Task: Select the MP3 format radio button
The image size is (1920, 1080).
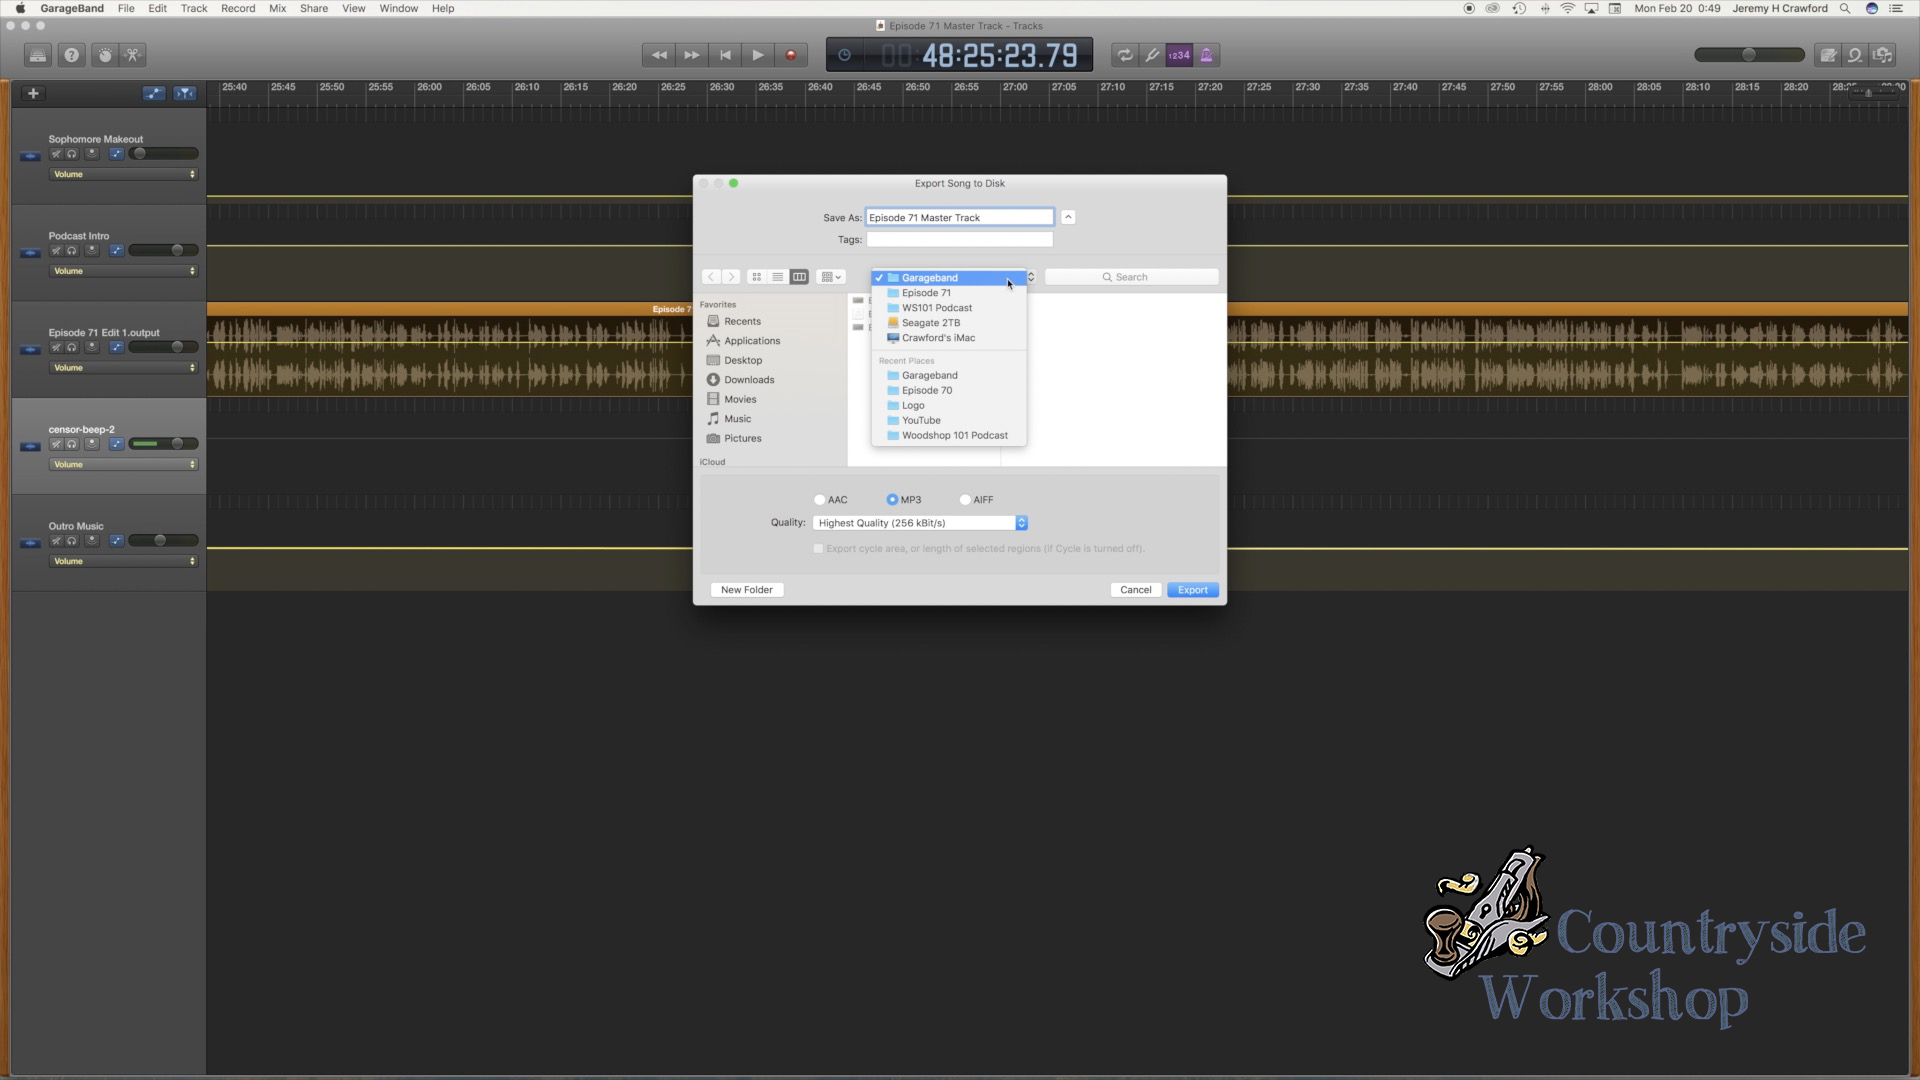Action: click(x=892, y=500)
